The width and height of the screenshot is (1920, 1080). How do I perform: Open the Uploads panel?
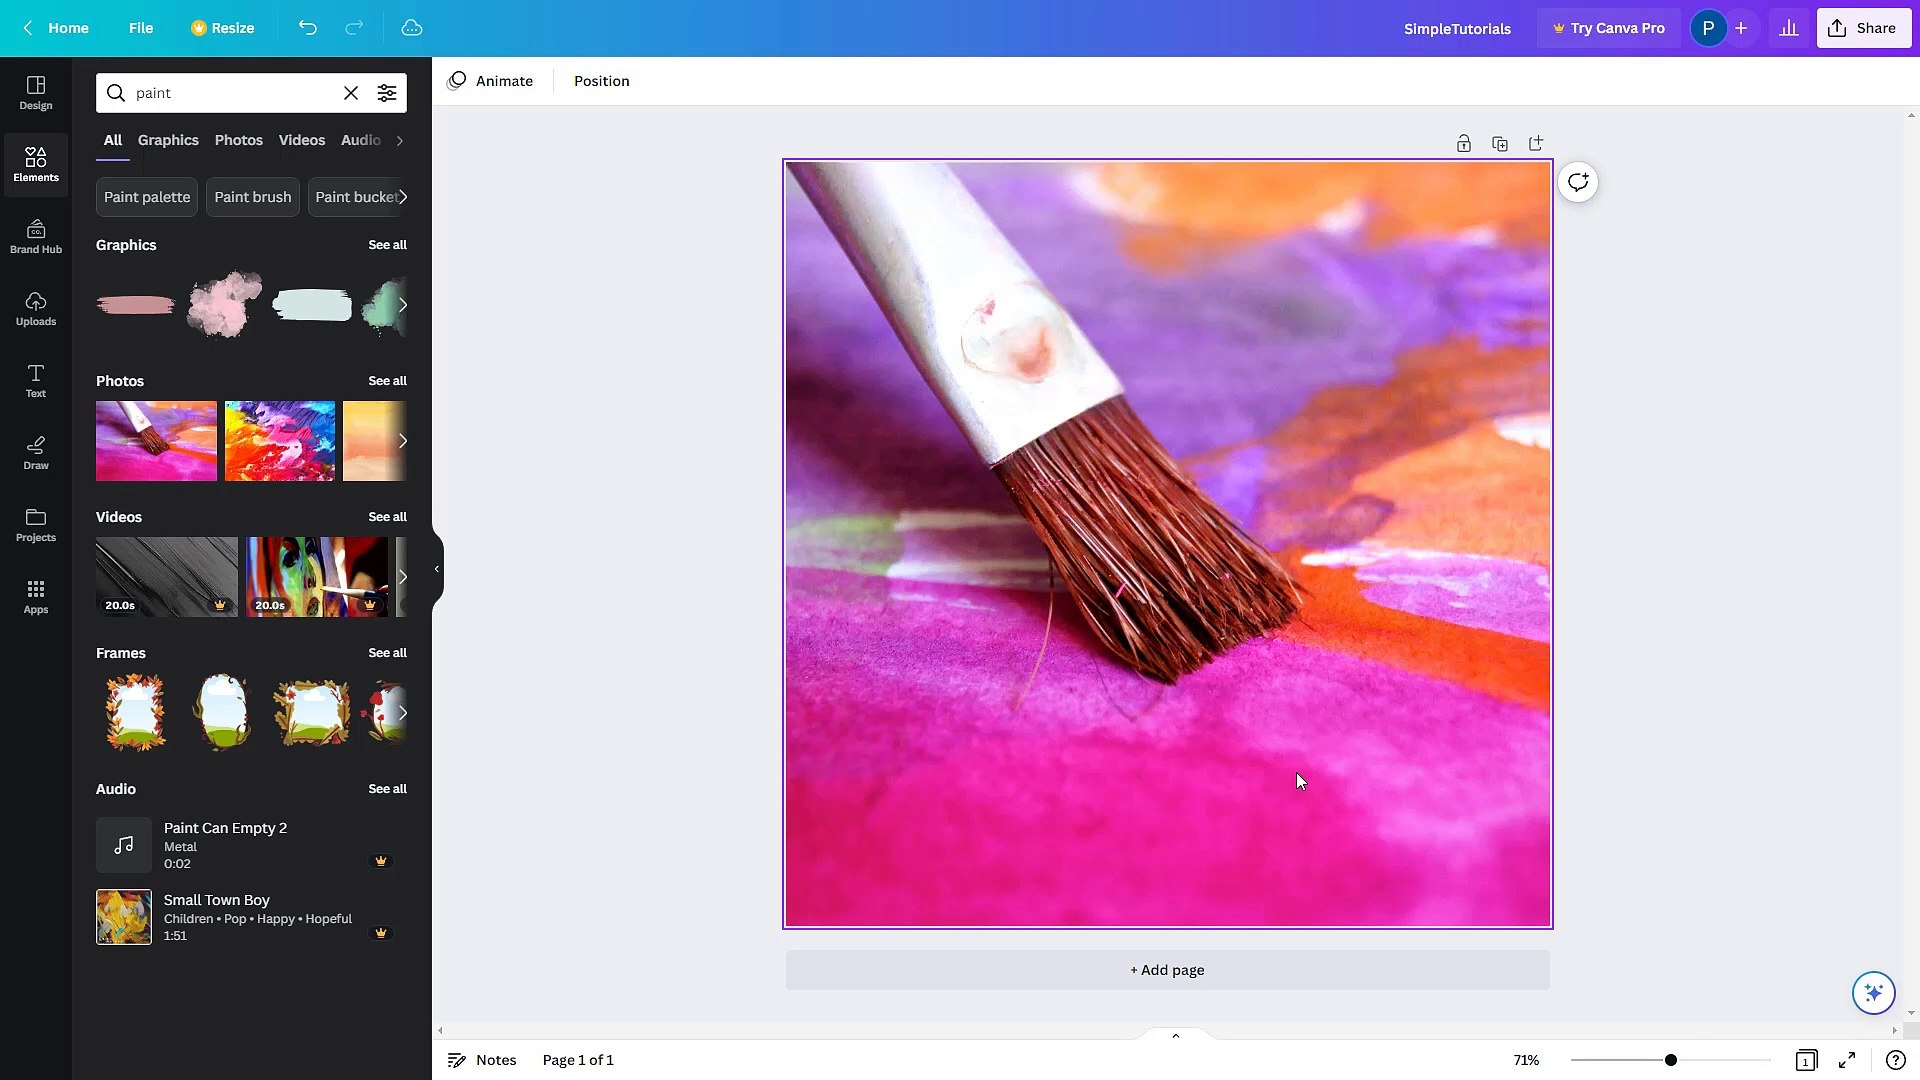35,308
